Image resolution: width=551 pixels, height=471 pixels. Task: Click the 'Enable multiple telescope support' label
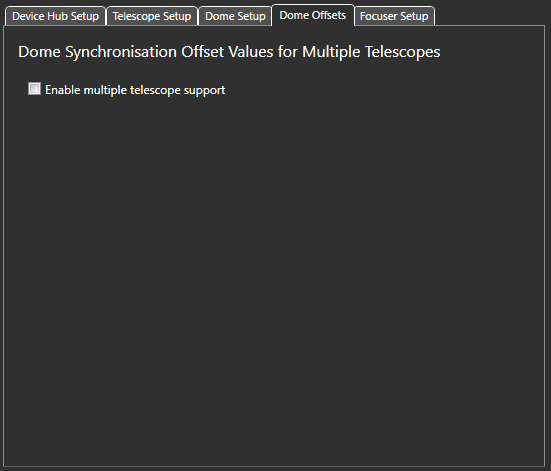tap(135, 90)
